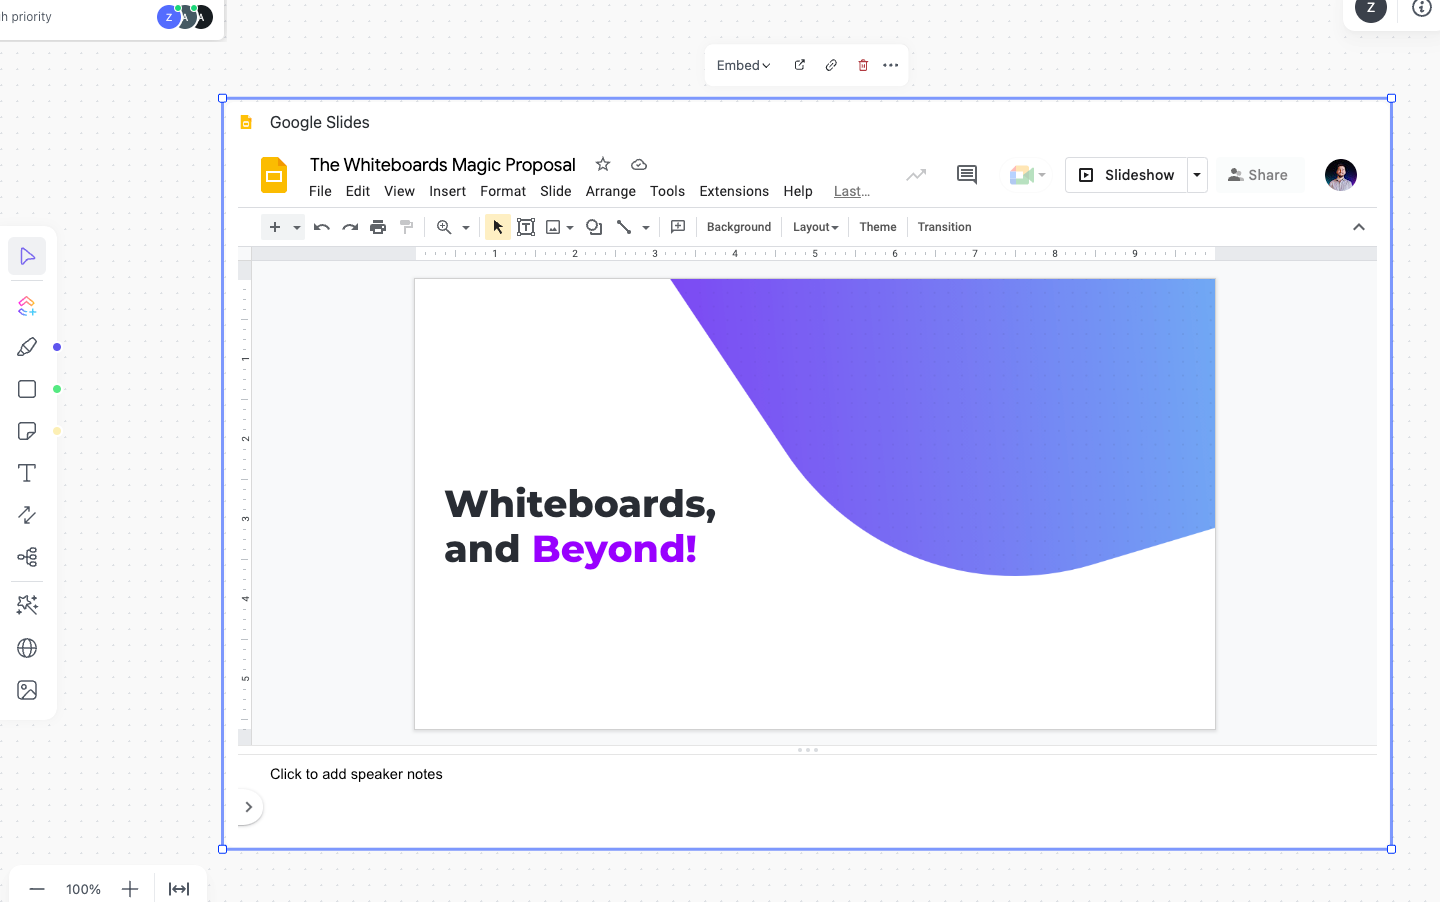Open the Slide menu
The image size is (1440, 902).
tap(556, 191)
